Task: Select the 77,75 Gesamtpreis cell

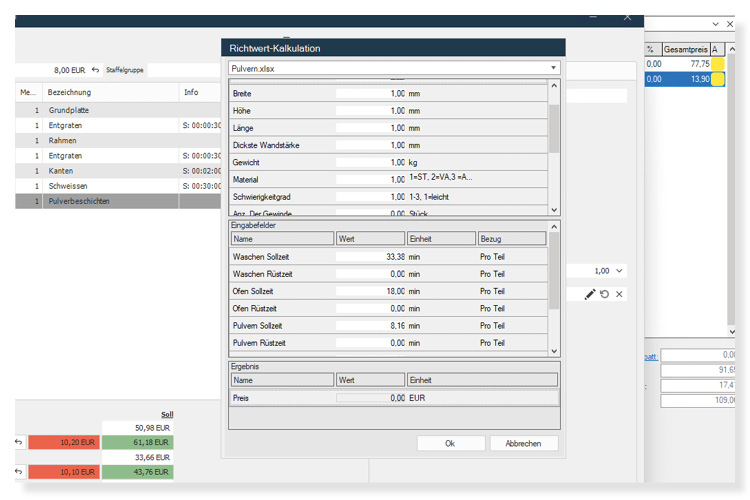Action: coord(688,64)
